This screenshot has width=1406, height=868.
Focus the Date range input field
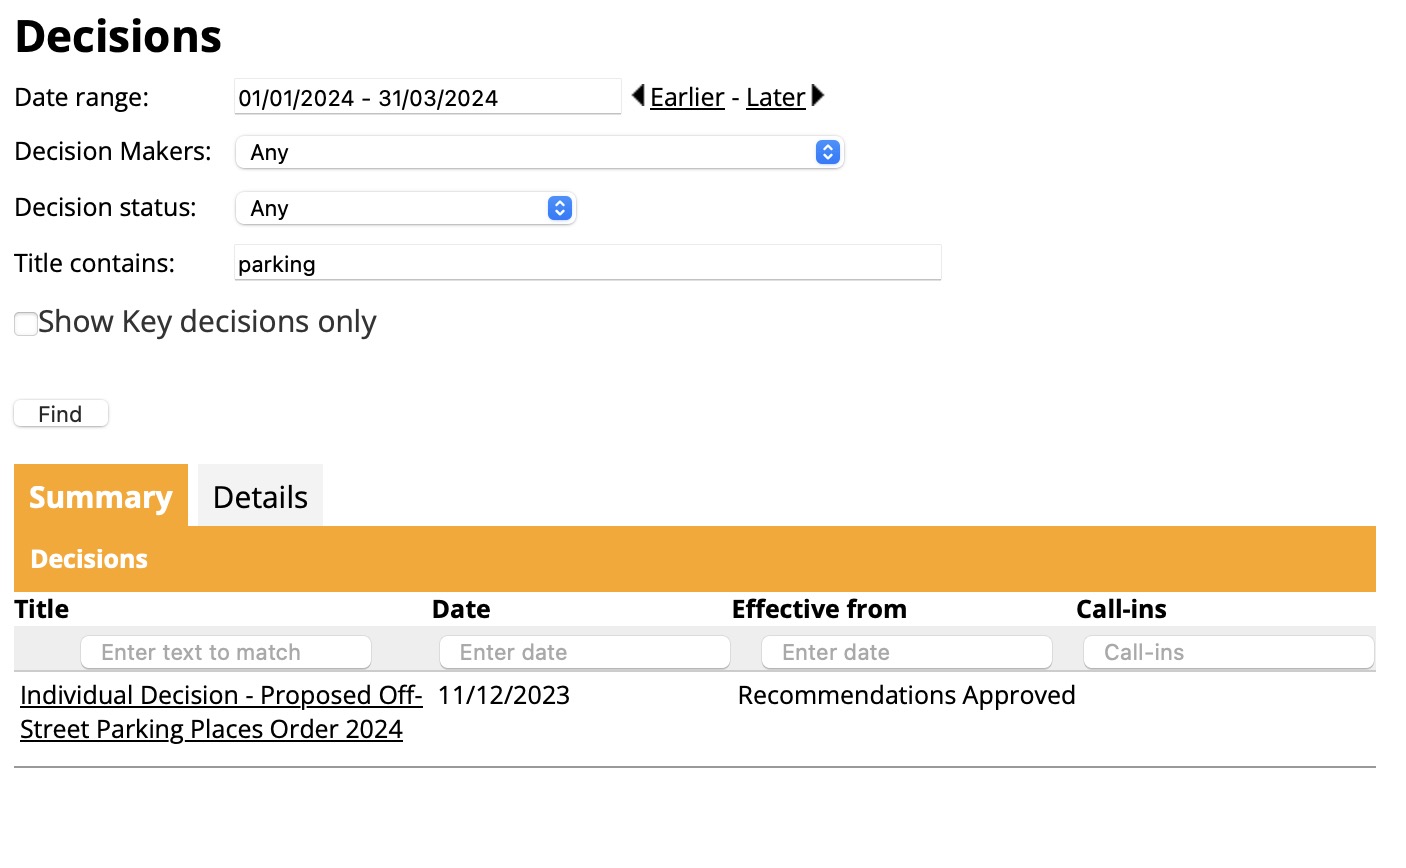coord(427,97)
